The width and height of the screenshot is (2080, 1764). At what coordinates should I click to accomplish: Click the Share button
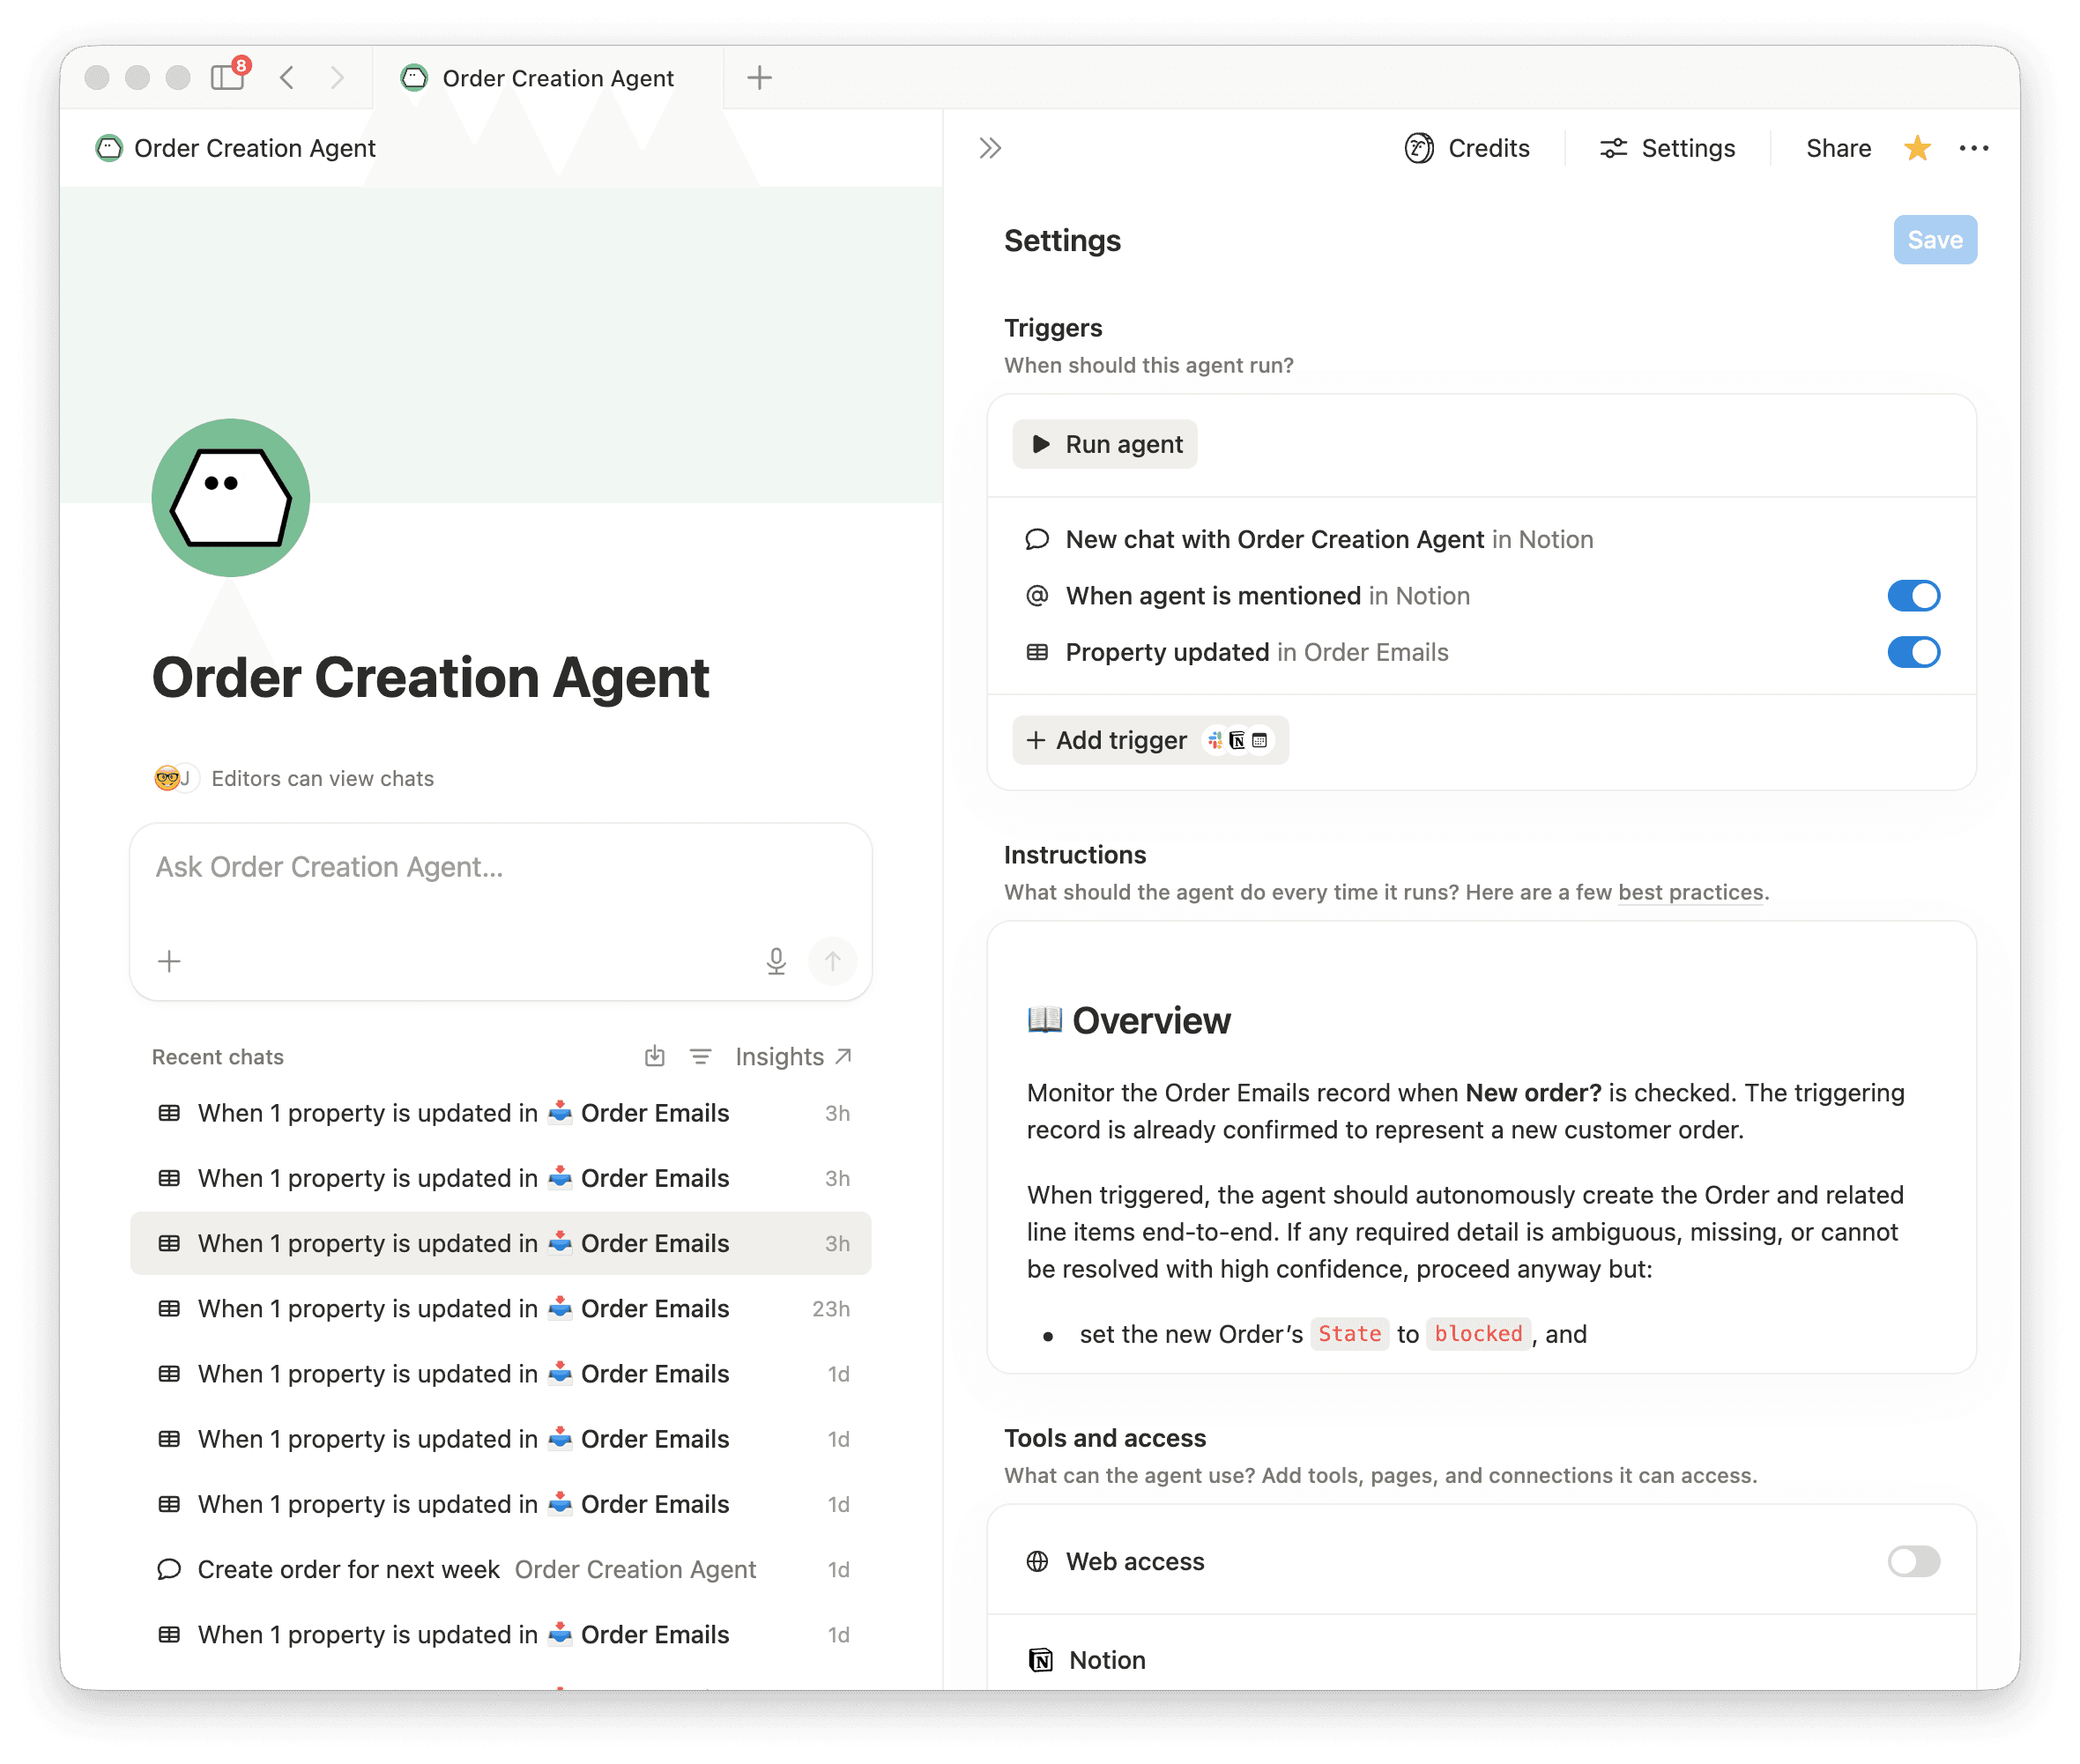(x=1838, y=148)
